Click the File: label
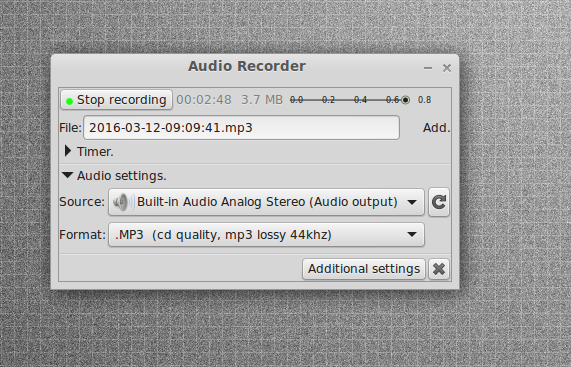Screen dimensions: 571x367 pos(70,128)
